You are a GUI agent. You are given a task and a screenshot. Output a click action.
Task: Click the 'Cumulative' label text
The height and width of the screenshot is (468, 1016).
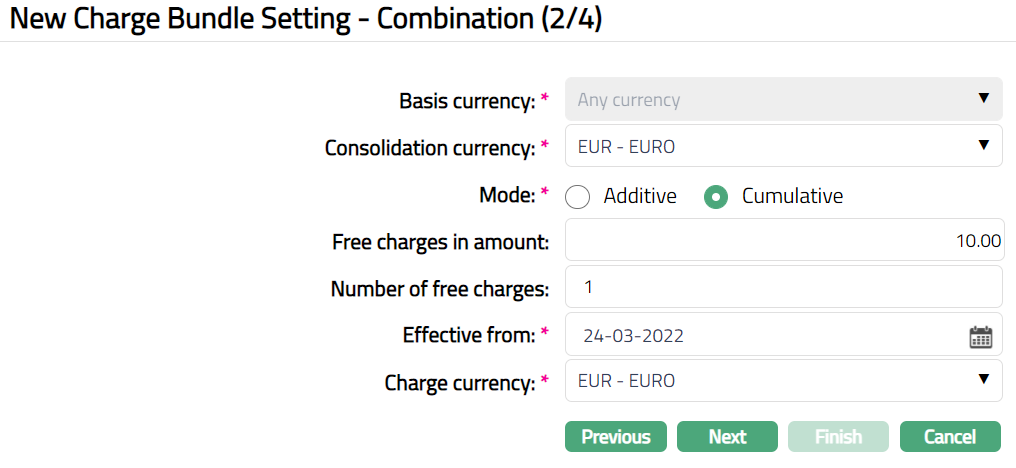point(792,196)
